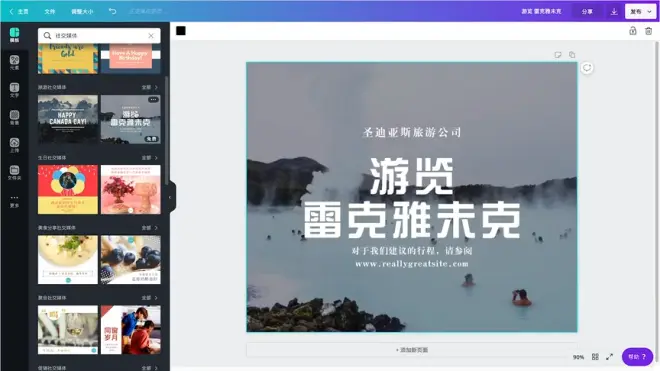This screenshot has height=371, width=660.
Task: Open the Publish (发布) dropdown
Action: tap(641, 12)
